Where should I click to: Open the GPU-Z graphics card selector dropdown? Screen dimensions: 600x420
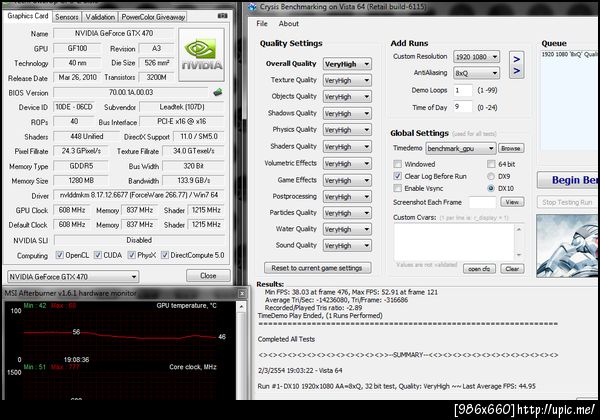[73, 277]
